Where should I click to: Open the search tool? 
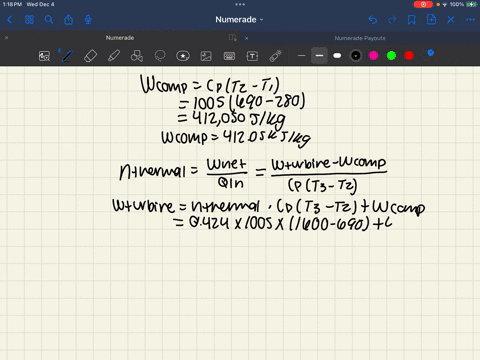pyautogui.click(x=49, y=20)
